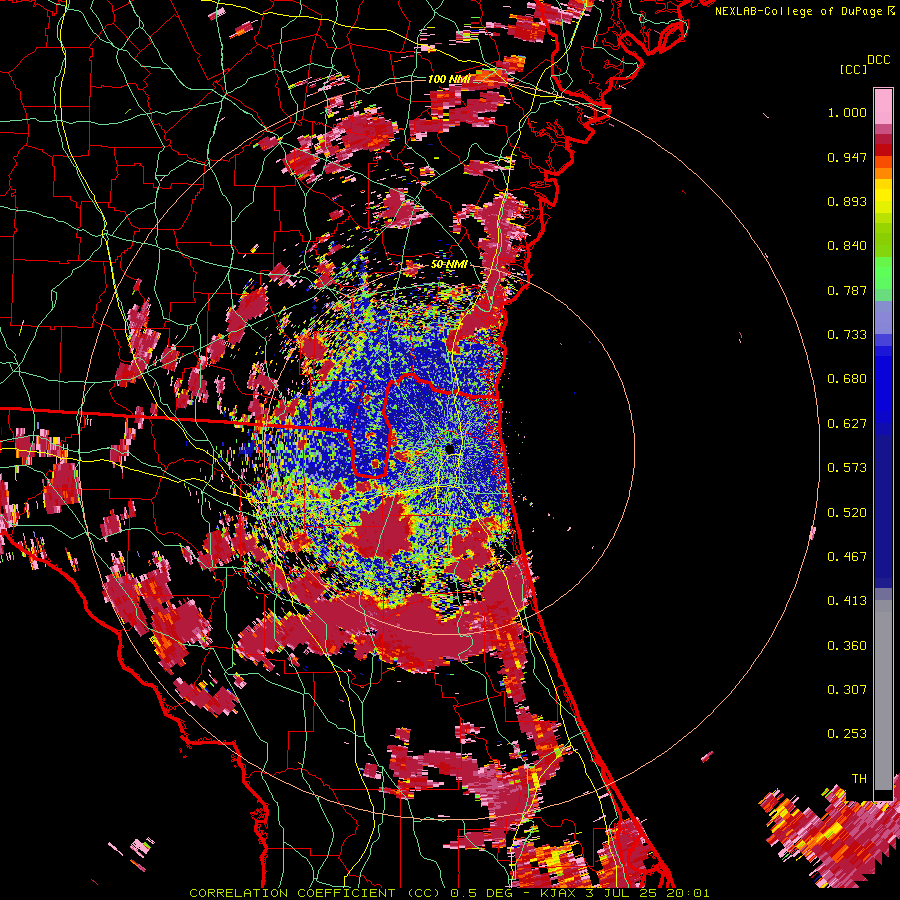The width and height of the screenshot is (900, 900).
Task: Click the 0.520 color bar value
Action: pyautogui.click(x=847, y=513)
